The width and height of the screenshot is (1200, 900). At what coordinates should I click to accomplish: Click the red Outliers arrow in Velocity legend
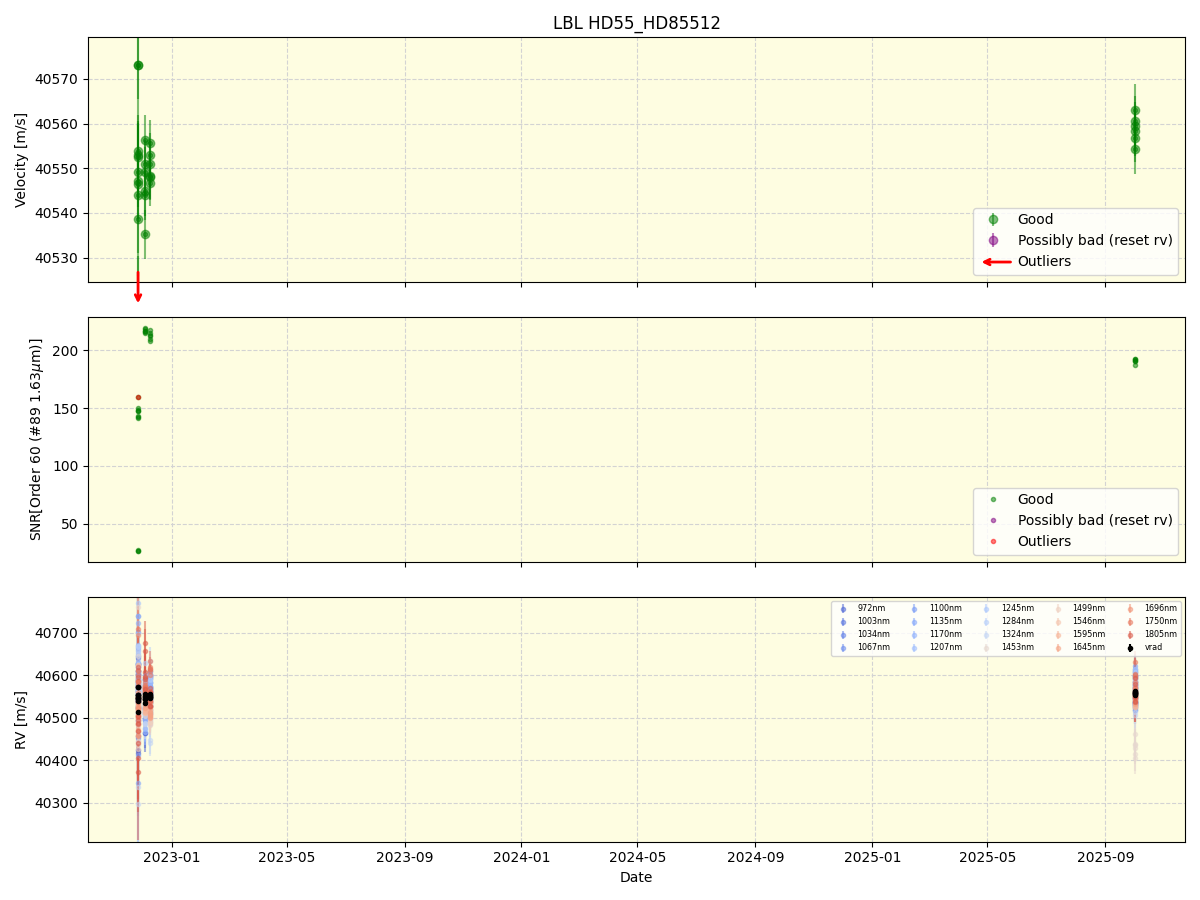coord(996,262)
